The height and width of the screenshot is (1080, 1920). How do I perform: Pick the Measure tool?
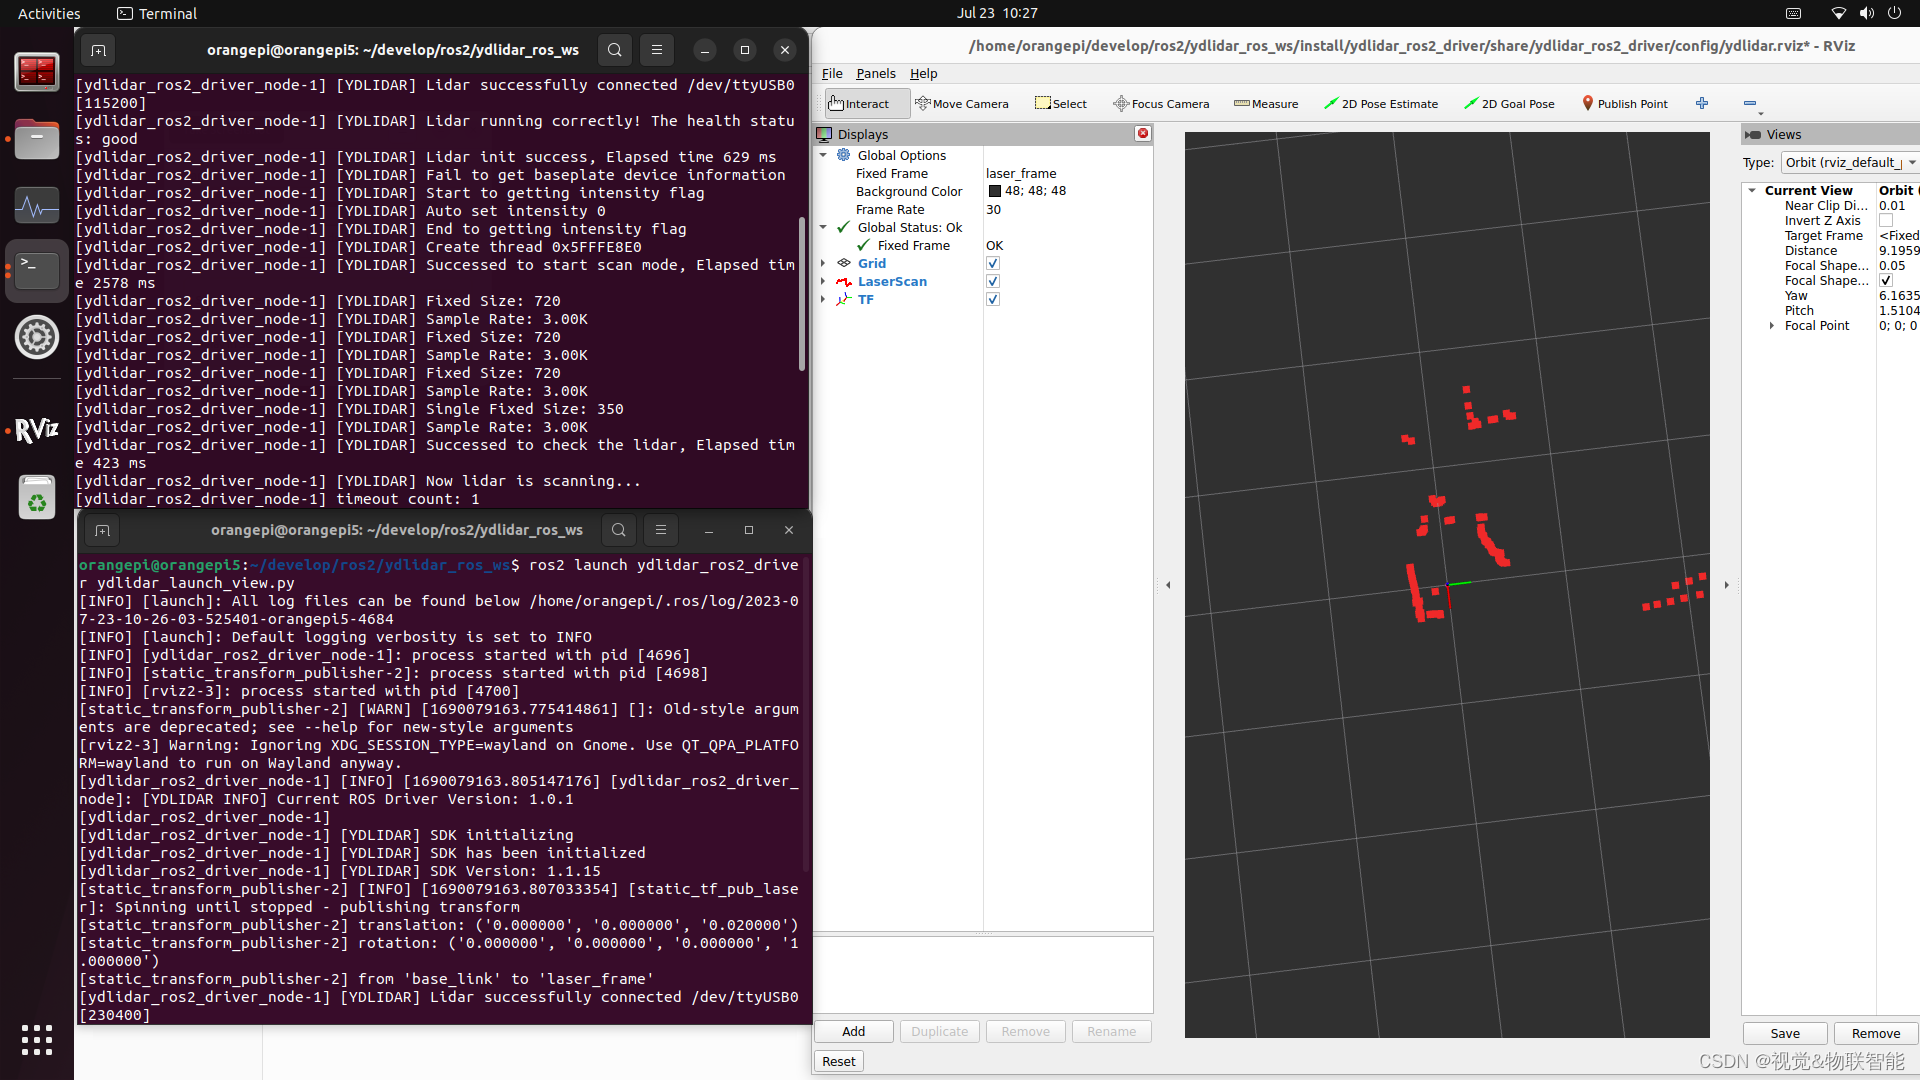point(1266,103)
